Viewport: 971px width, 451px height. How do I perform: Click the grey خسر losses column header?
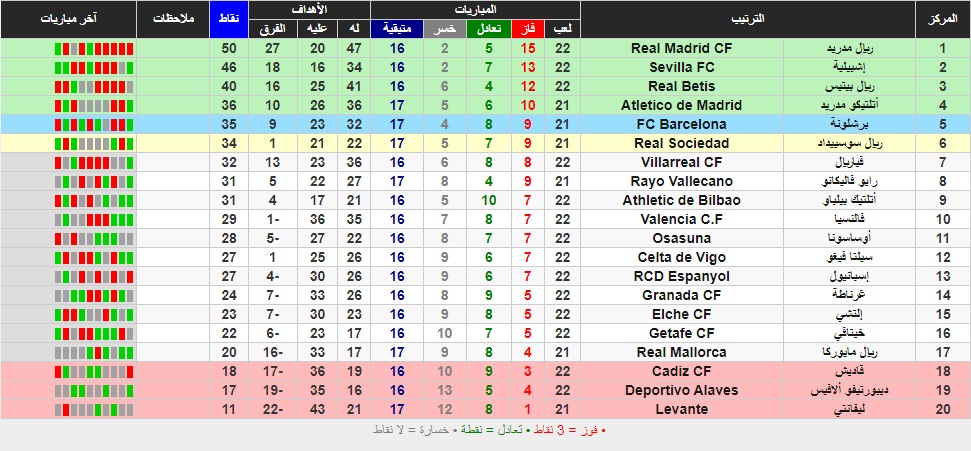pyautogui.click(x=444, y=28)
